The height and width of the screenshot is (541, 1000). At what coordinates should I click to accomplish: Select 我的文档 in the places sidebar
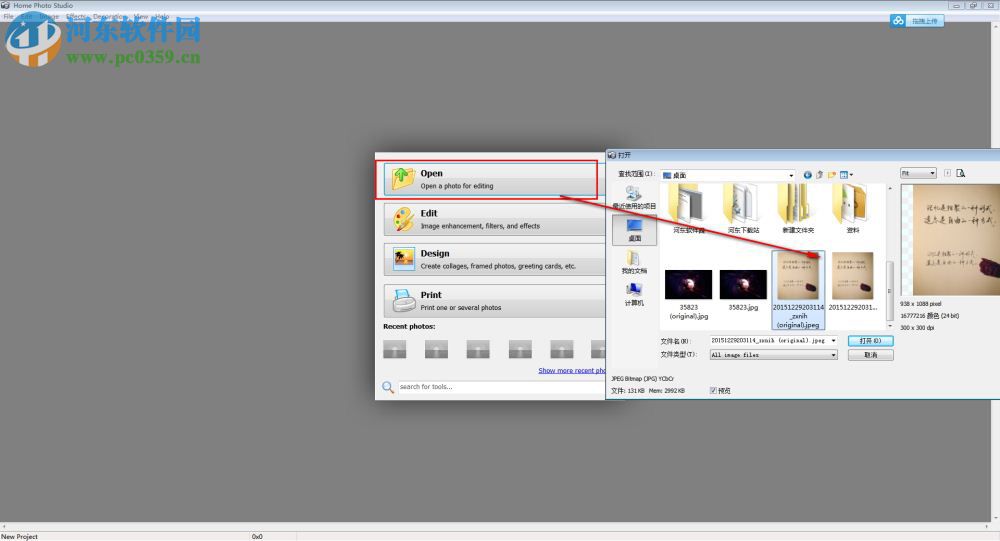click(634, 262)
